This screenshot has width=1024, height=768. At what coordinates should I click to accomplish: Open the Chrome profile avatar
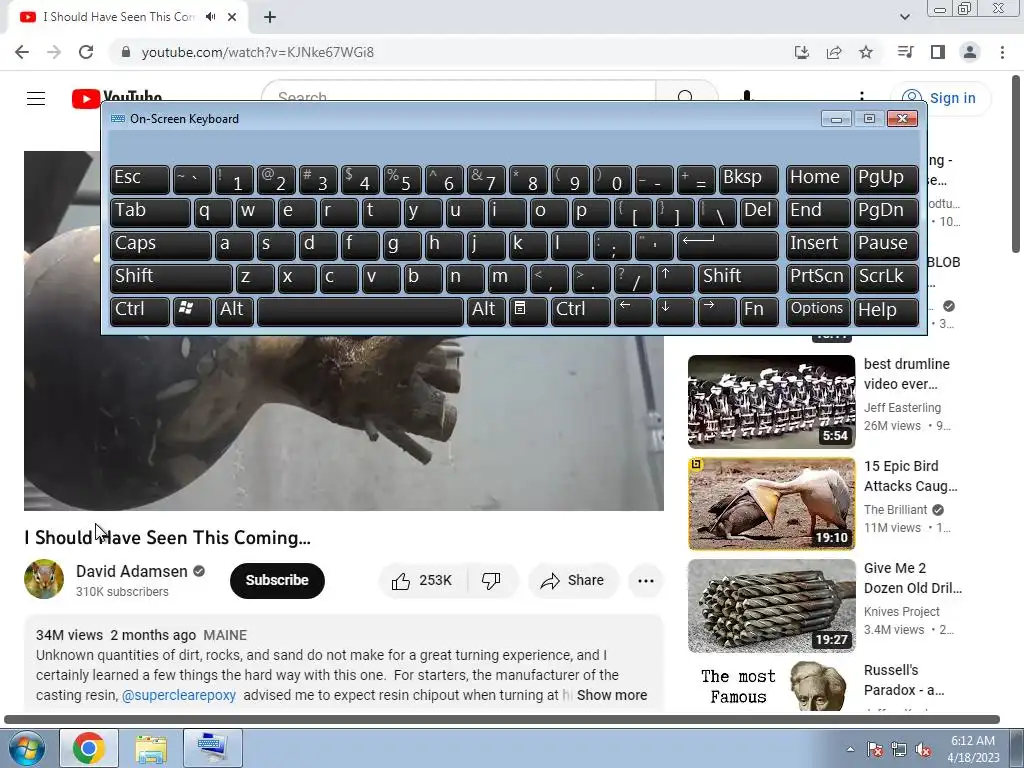coord(970,52)
